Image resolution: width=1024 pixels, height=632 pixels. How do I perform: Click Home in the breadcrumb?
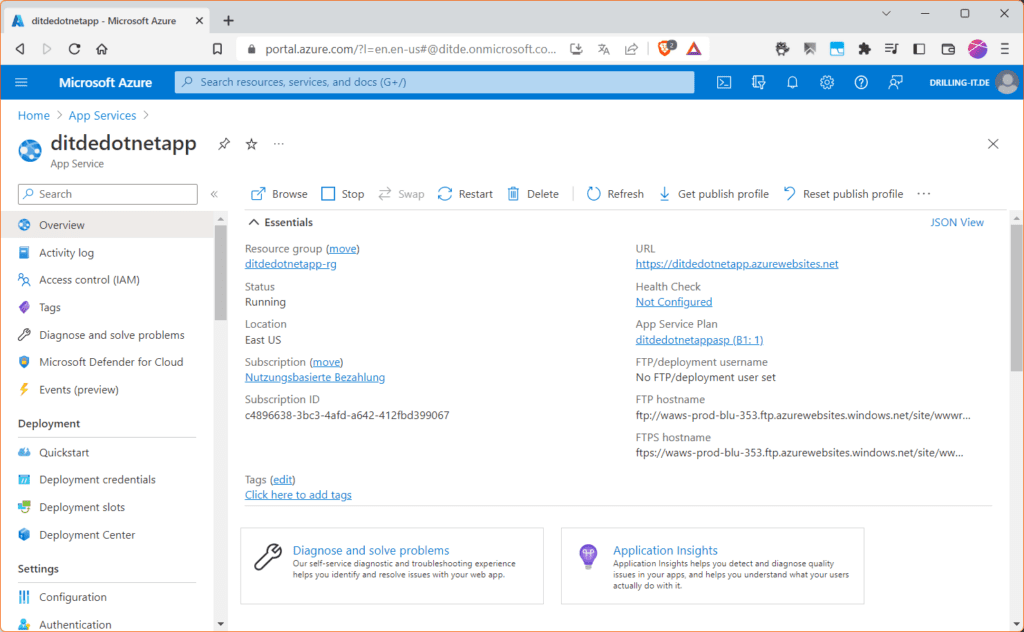pyautogui.click(x=33, y=116)
